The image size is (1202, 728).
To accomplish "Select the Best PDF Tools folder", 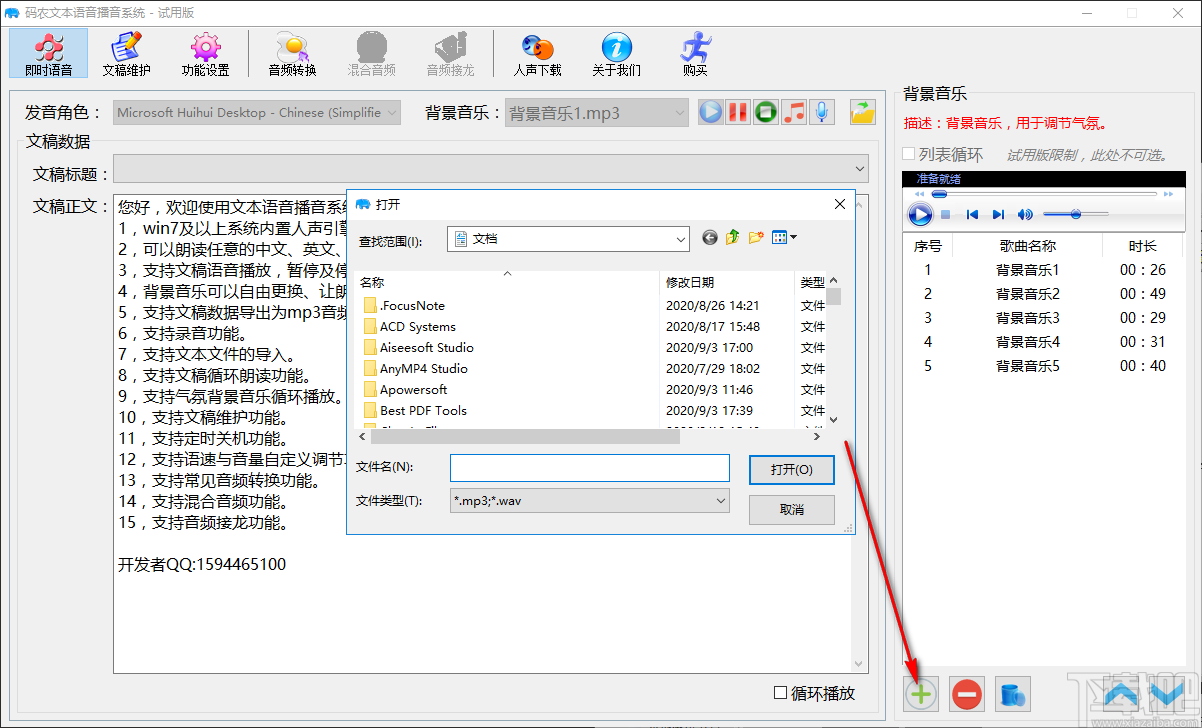I will click(414, 410).
